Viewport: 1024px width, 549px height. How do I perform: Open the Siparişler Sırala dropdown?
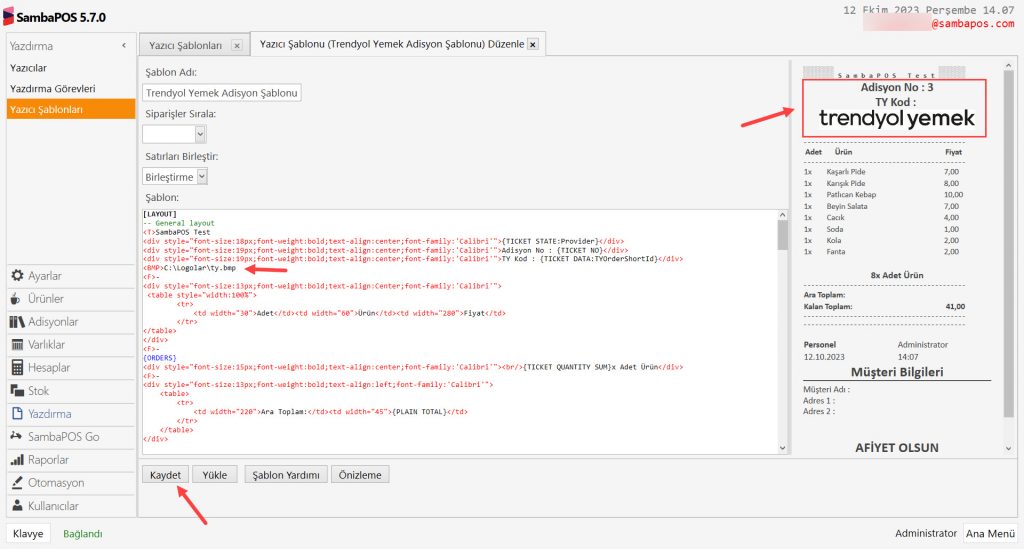coord(200,134)
